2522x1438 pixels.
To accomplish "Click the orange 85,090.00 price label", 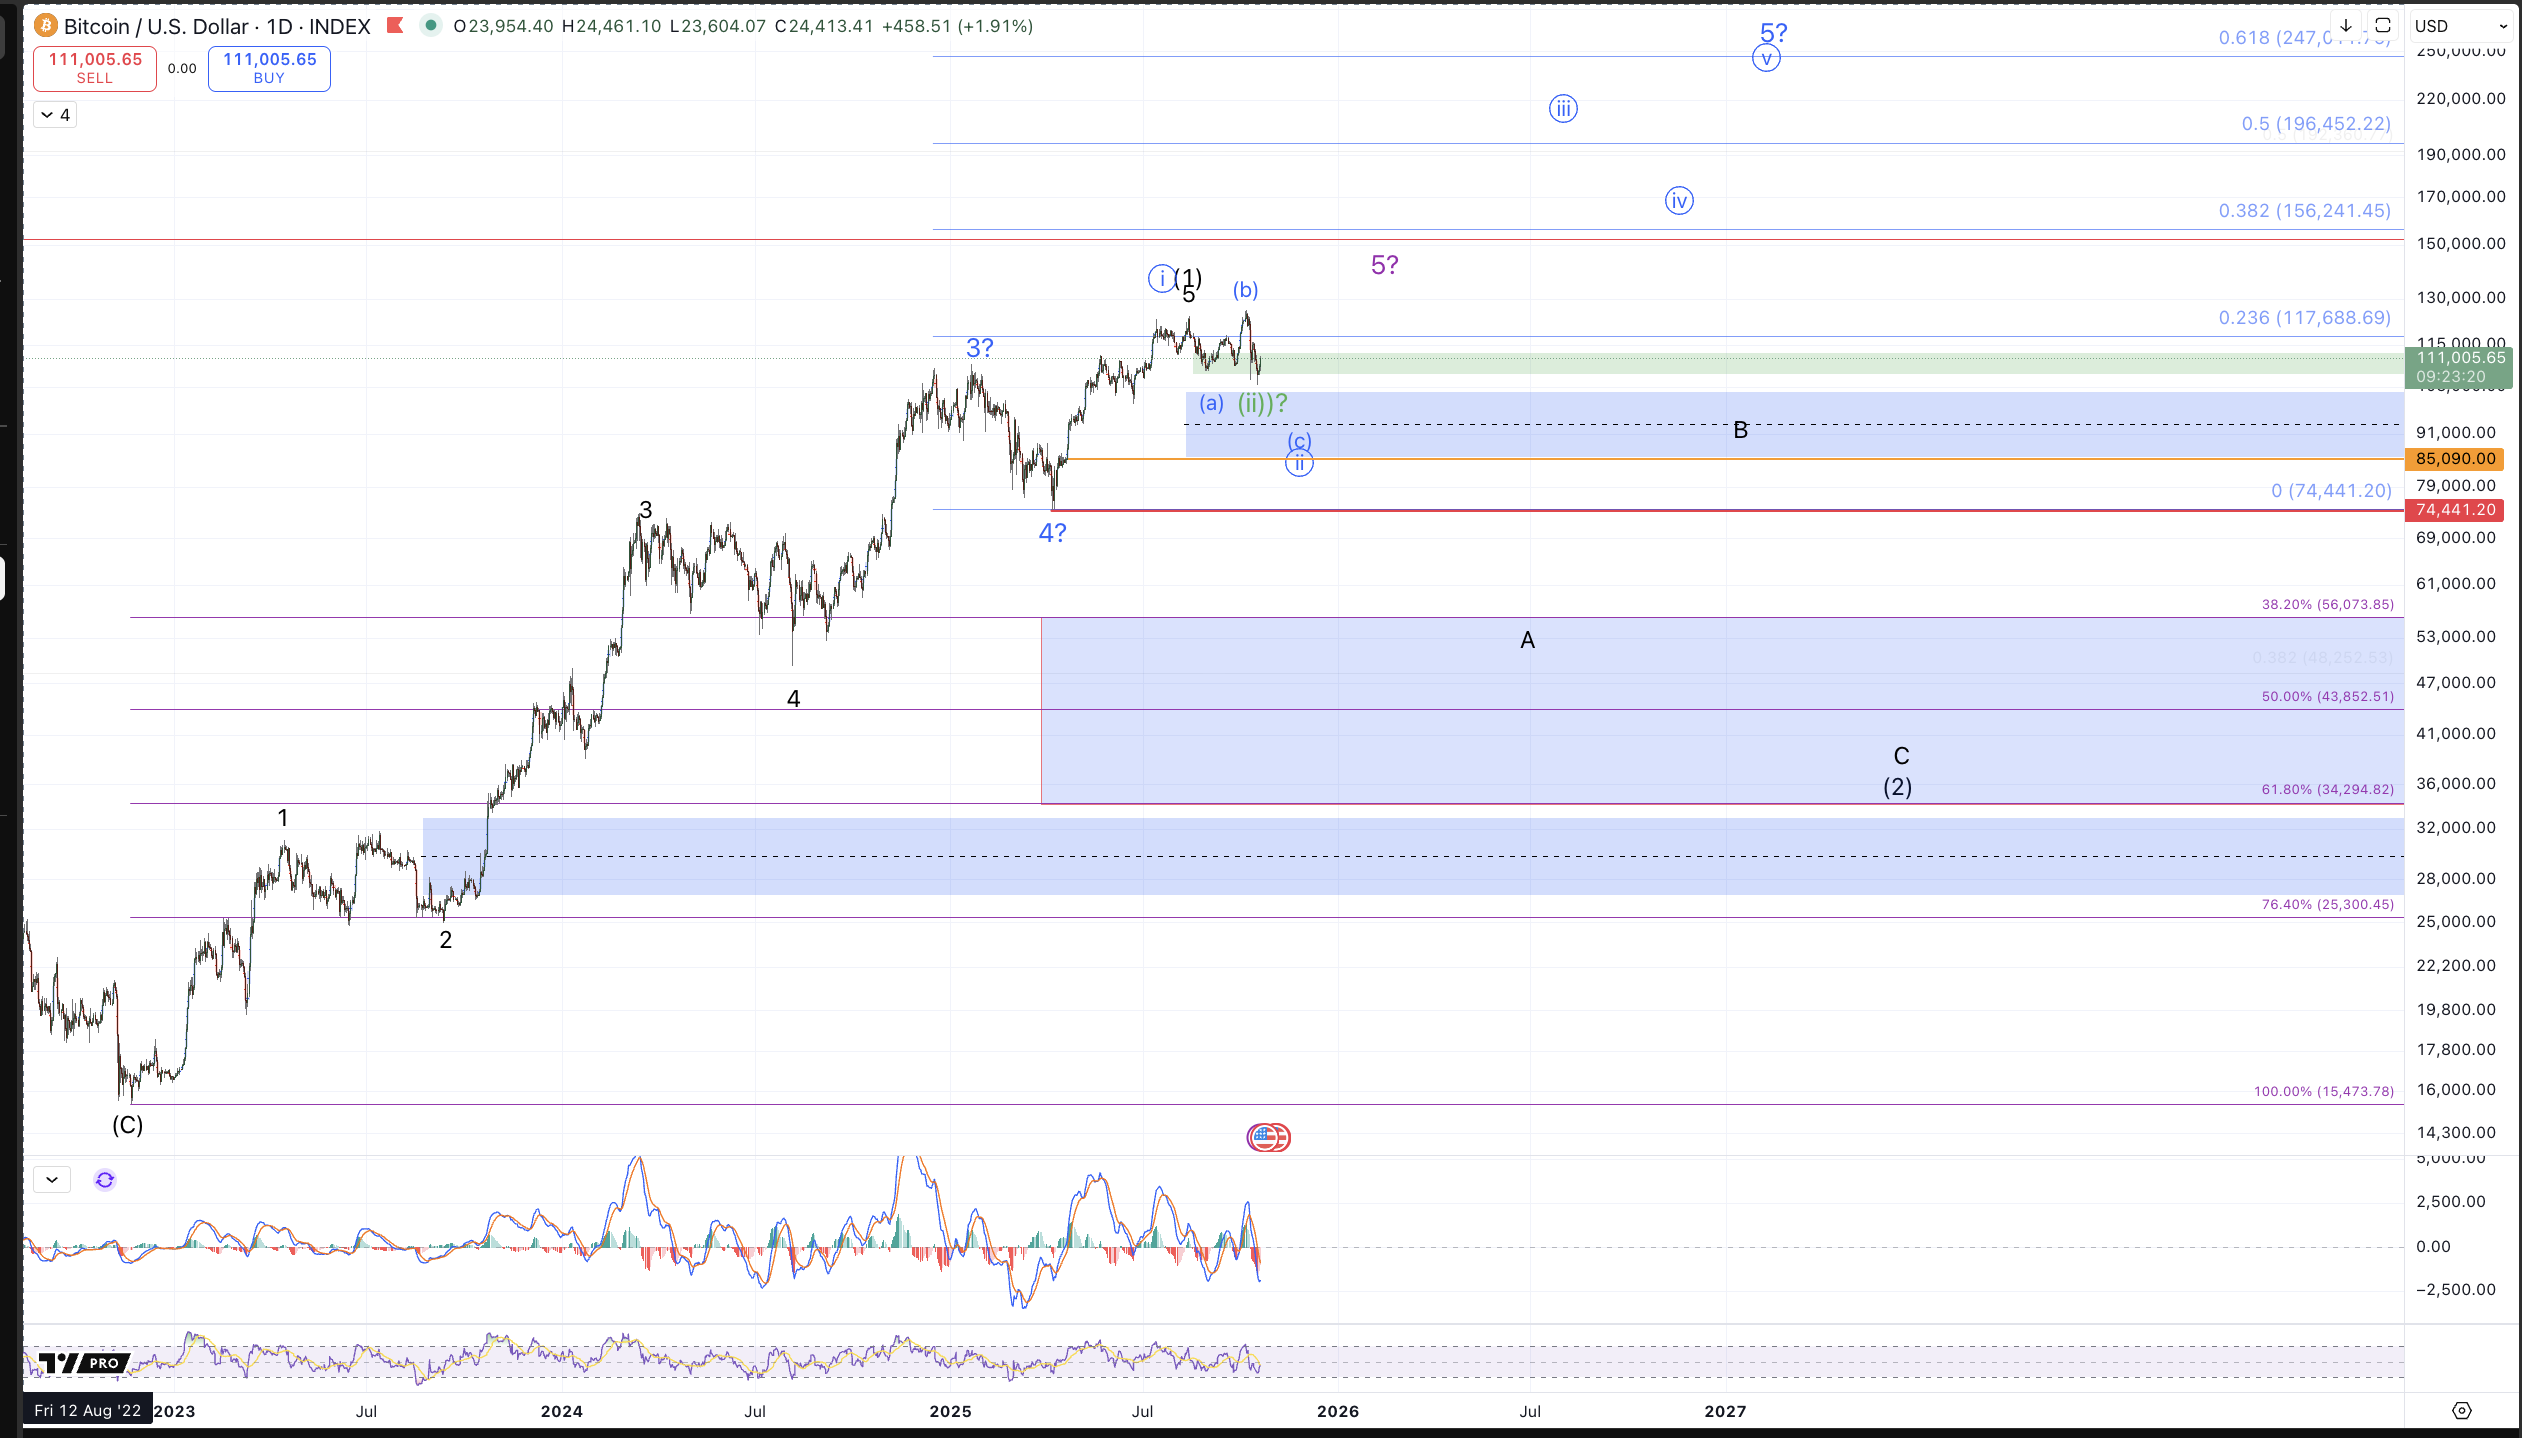I will point(2455,459).
